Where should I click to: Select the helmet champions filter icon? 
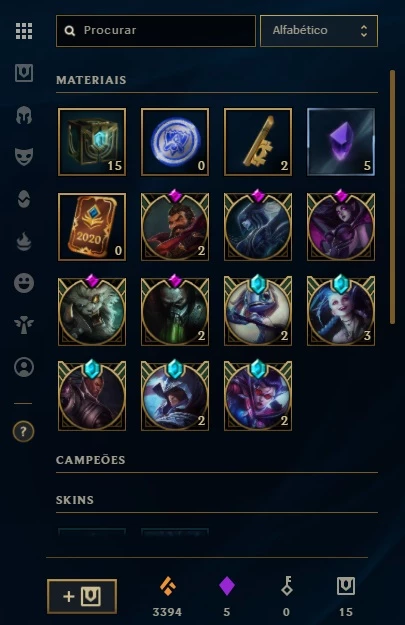[24, 115]
